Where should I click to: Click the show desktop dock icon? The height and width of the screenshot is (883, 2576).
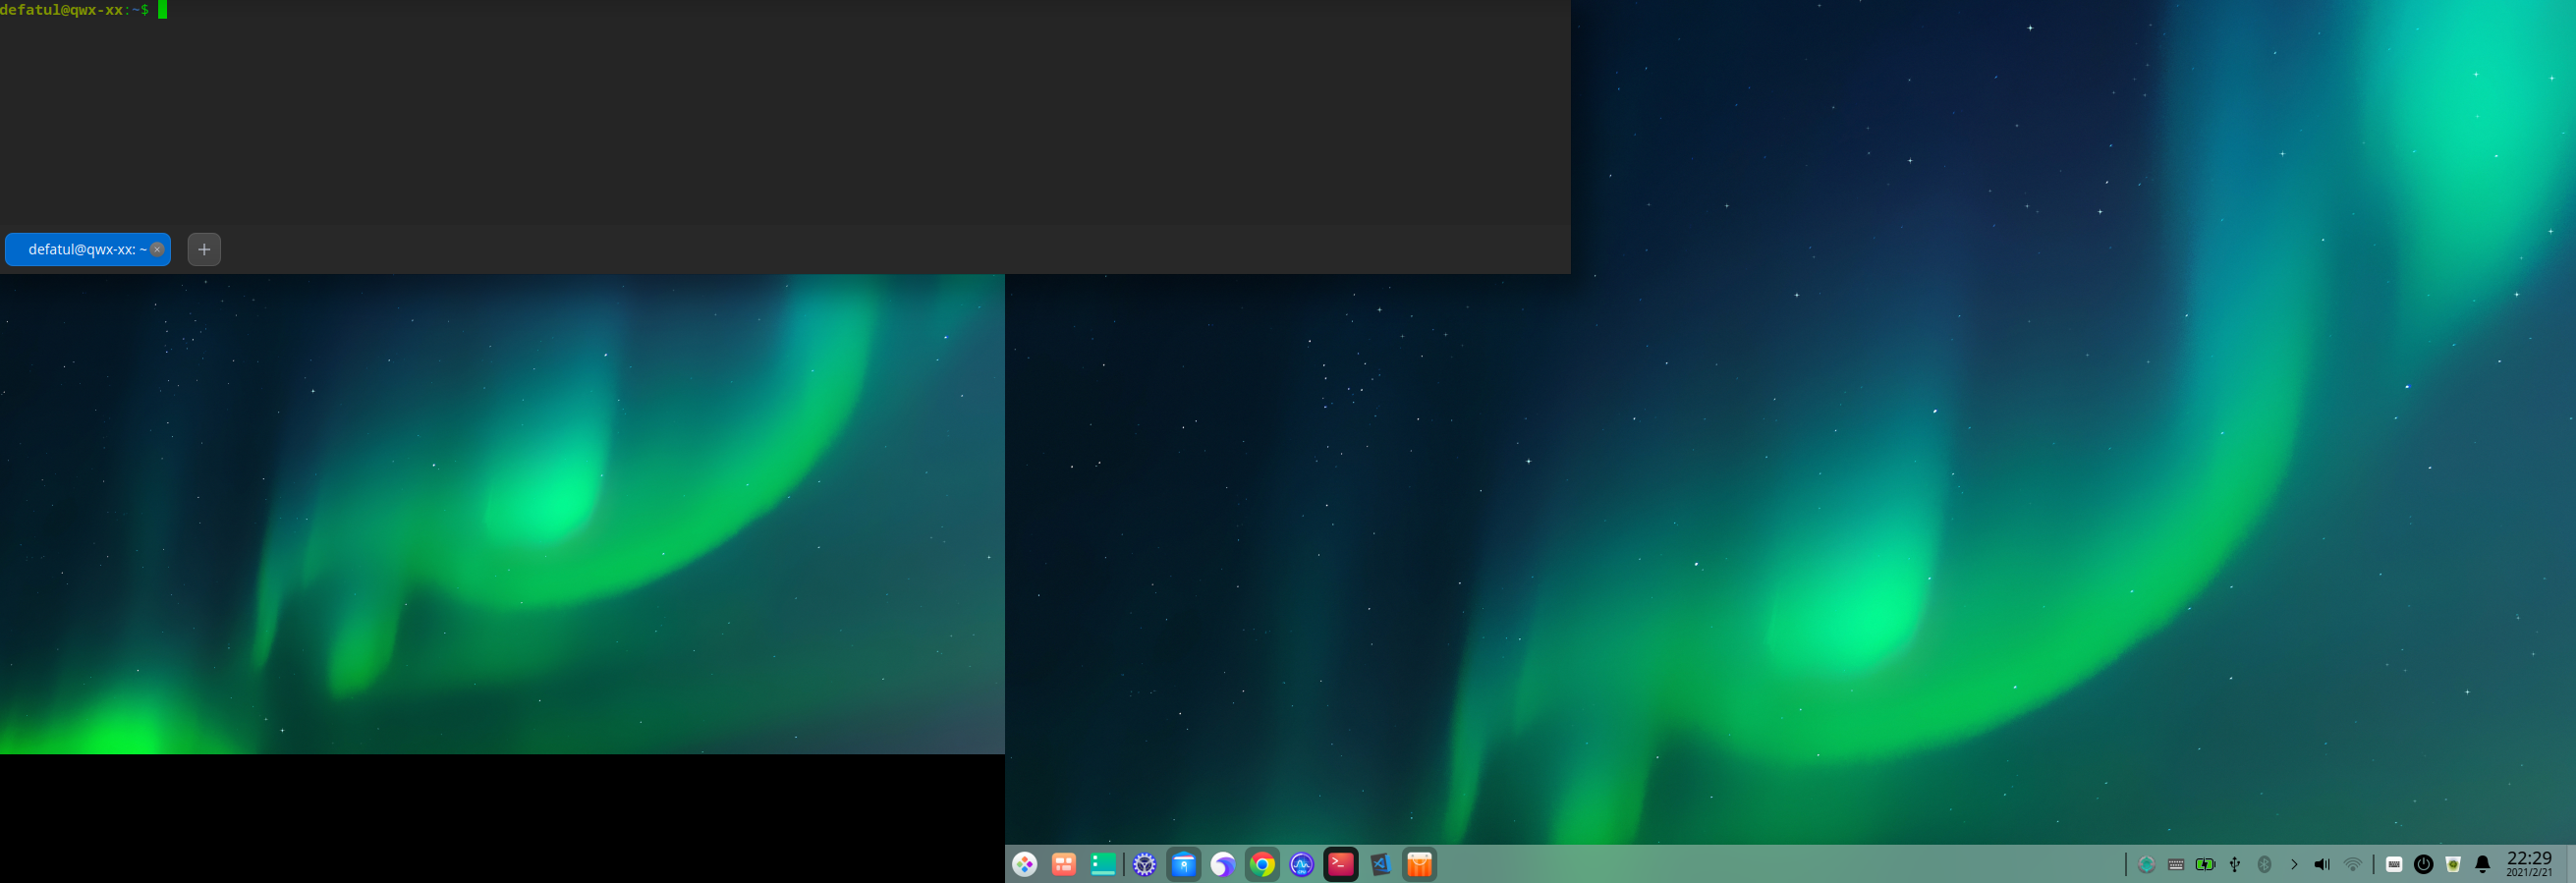click(x=1103, y=865)
